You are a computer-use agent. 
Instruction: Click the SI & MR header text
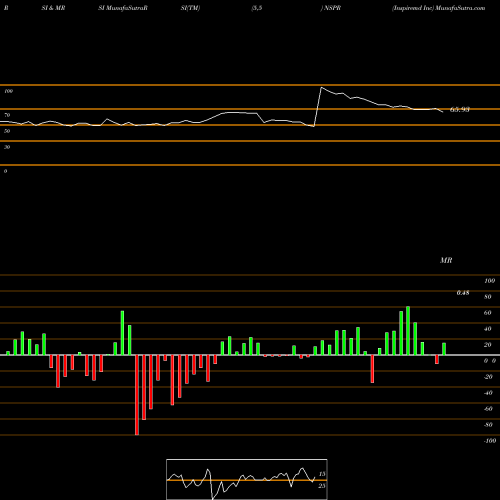pyautogui.click(x=53, y=8)
